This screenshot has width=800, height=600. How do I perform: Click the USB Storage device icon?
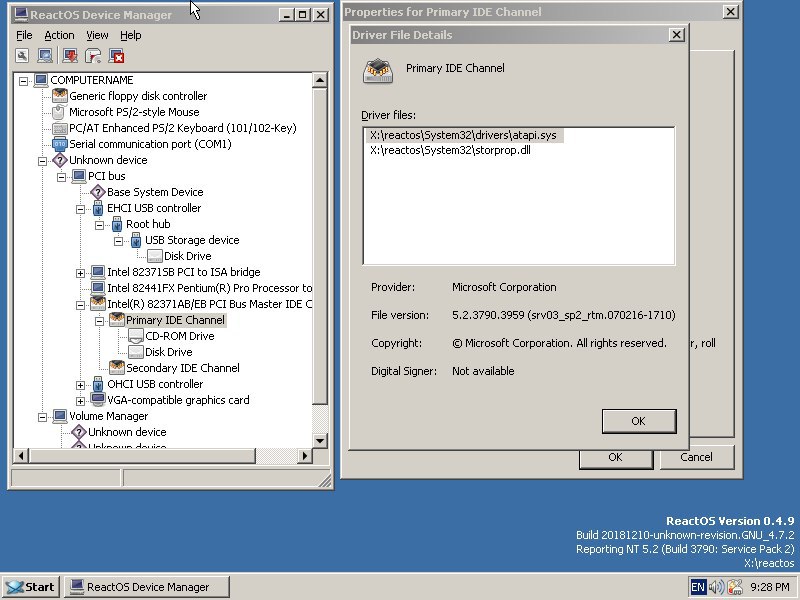136,240
